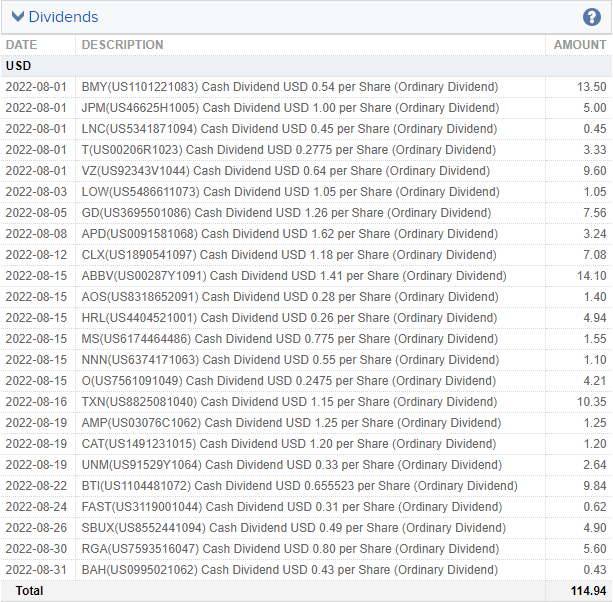Select the VZ cash dividend description
Viewport: 613px width, 602px height.
click(x=285, y=171)
